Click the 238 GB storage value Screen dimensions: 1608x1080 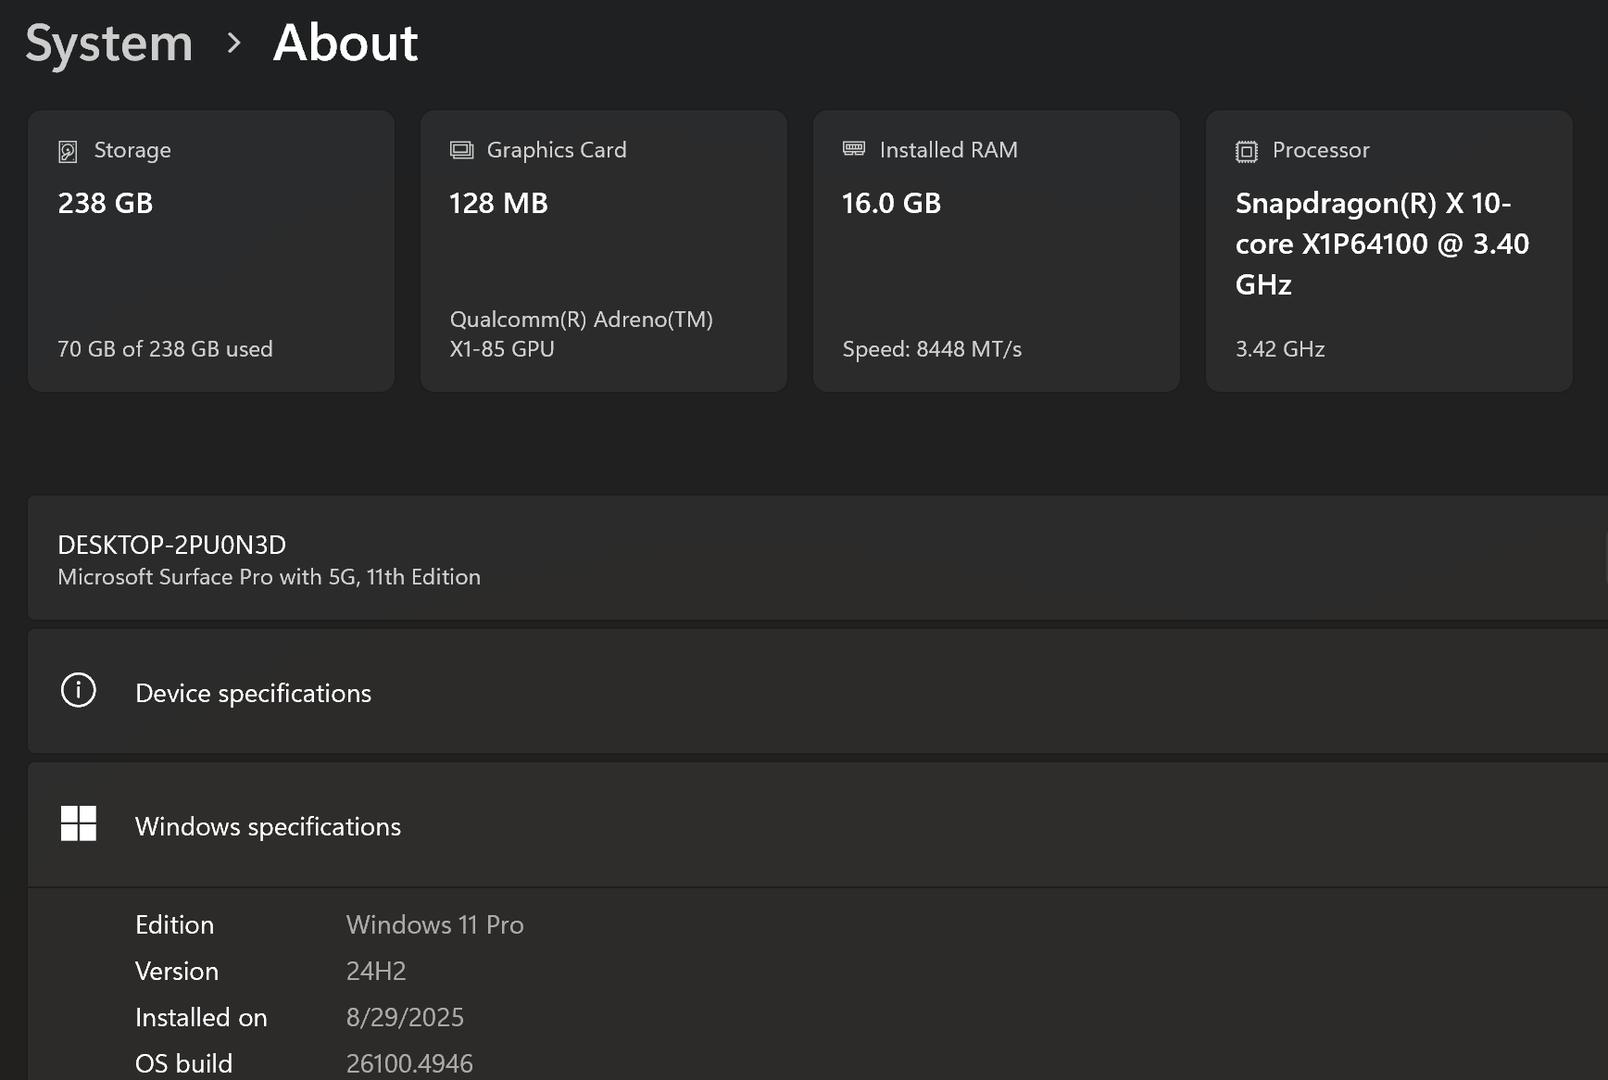tap(105, 203)
